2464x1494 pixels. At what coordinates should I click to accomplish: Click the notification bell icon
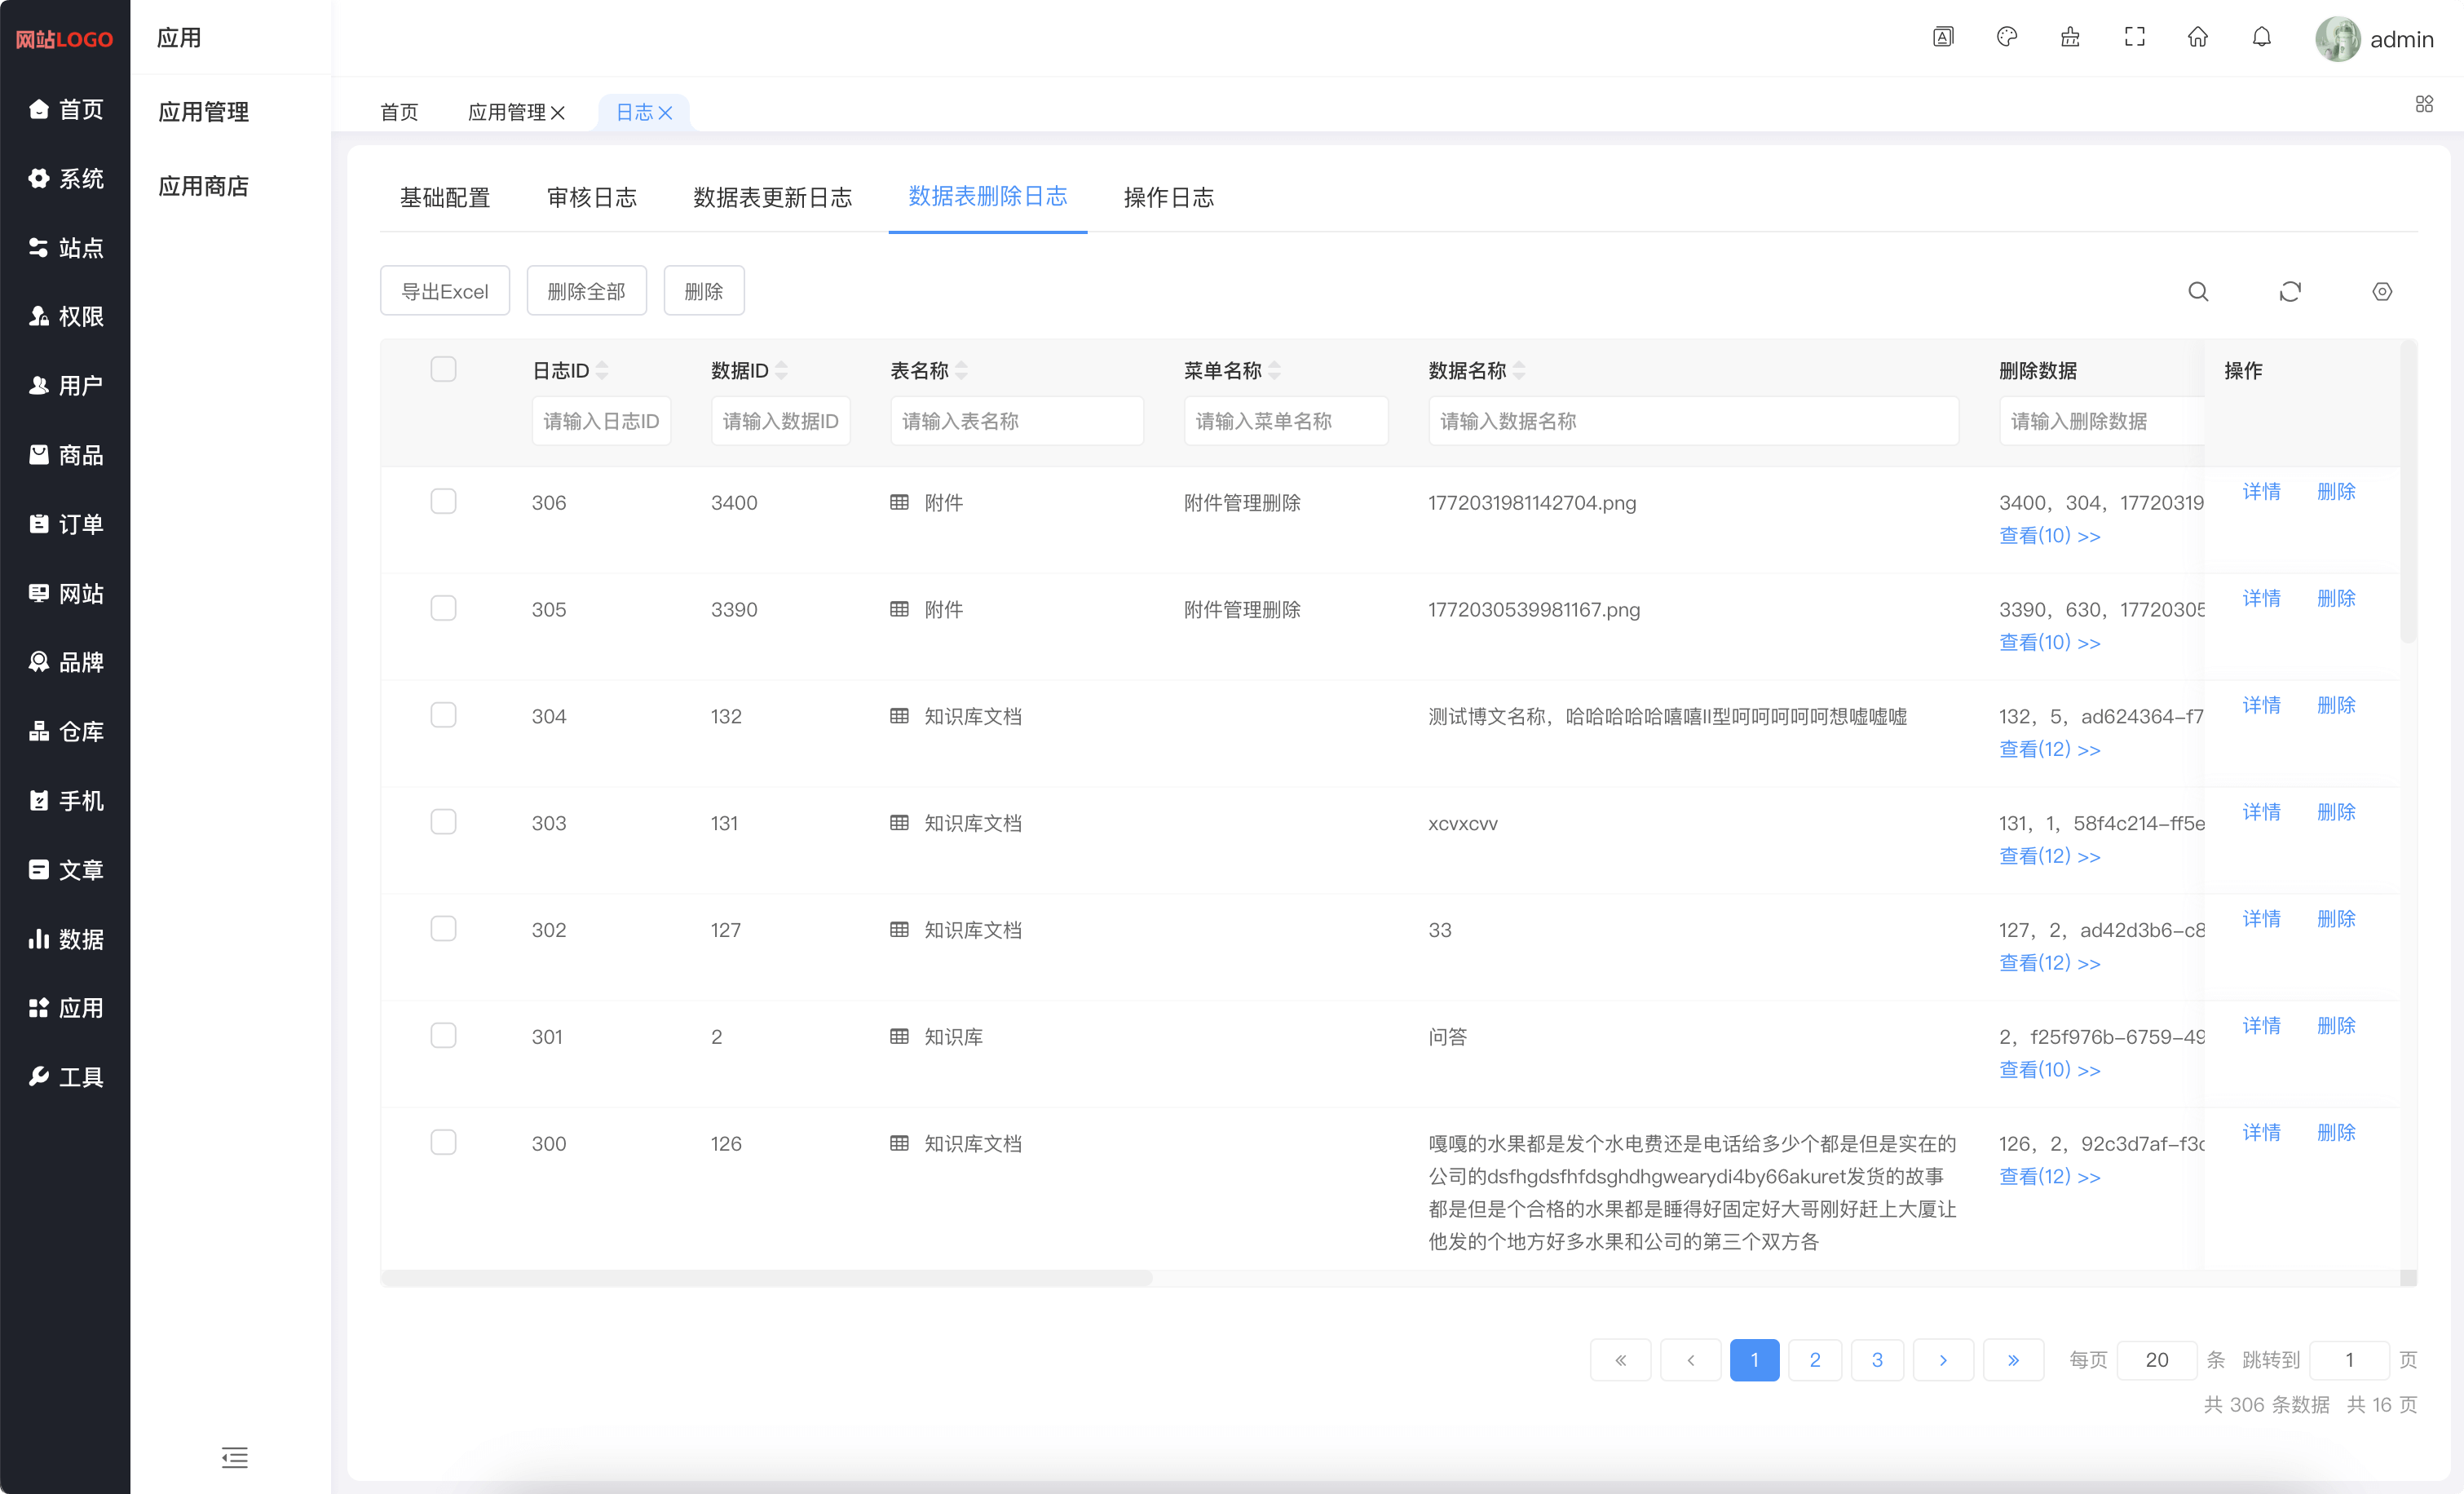click(2261, 37)
